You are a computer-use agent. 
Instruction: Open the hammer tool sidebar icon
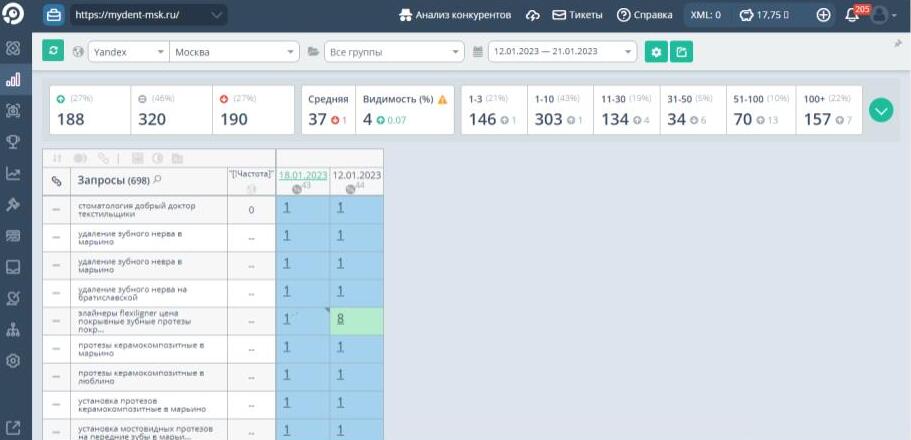click(x=13, y=204)
